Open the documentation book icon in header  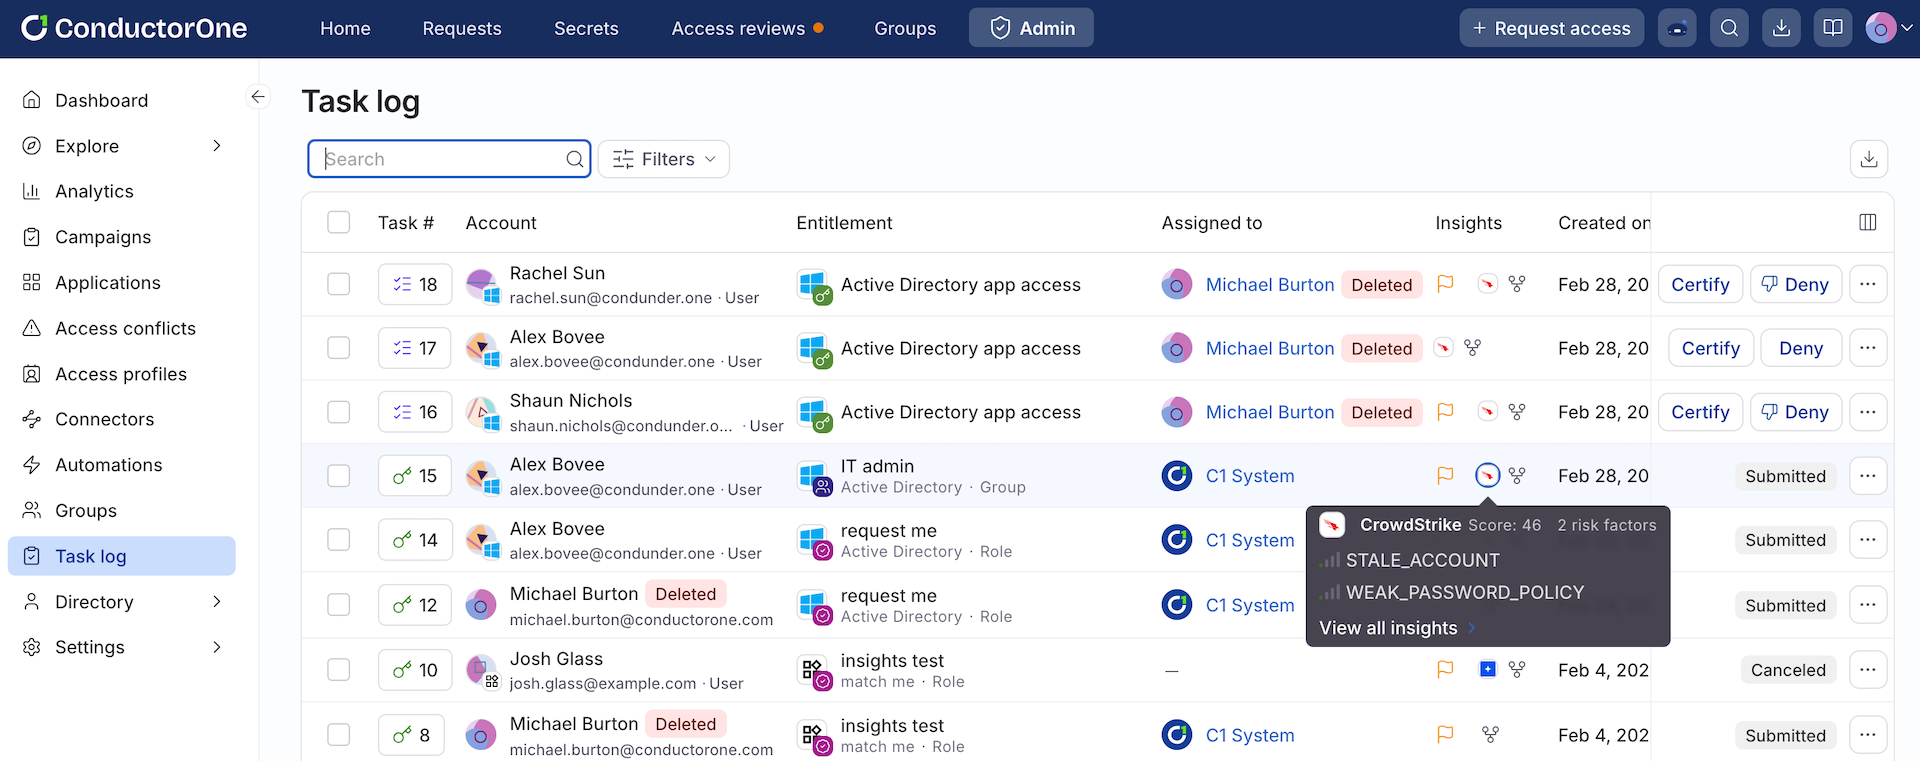click(x=1833, y=28)
